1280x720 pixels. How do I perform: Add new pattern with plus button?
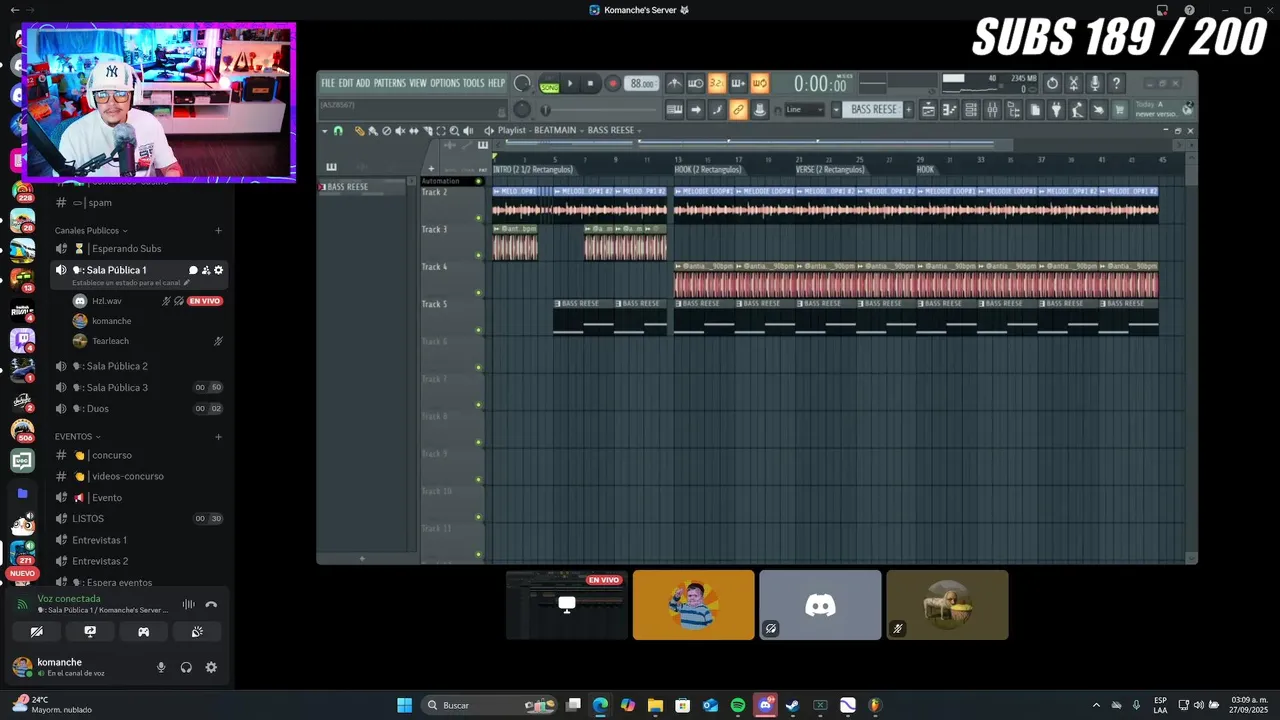(909, 110)
